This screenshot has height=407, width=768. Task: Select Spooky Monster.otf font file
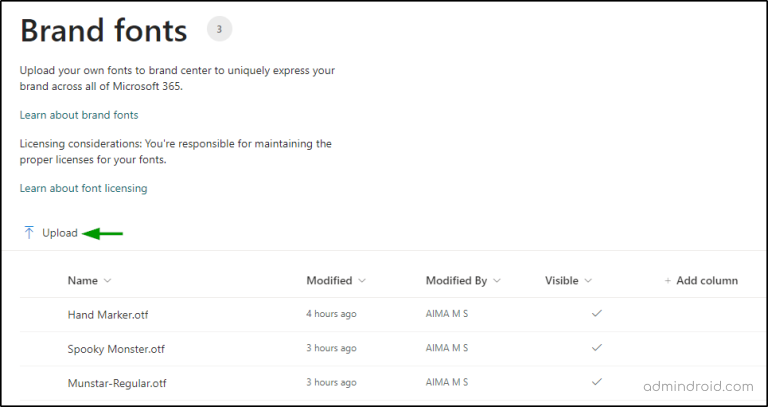point(116,349)
